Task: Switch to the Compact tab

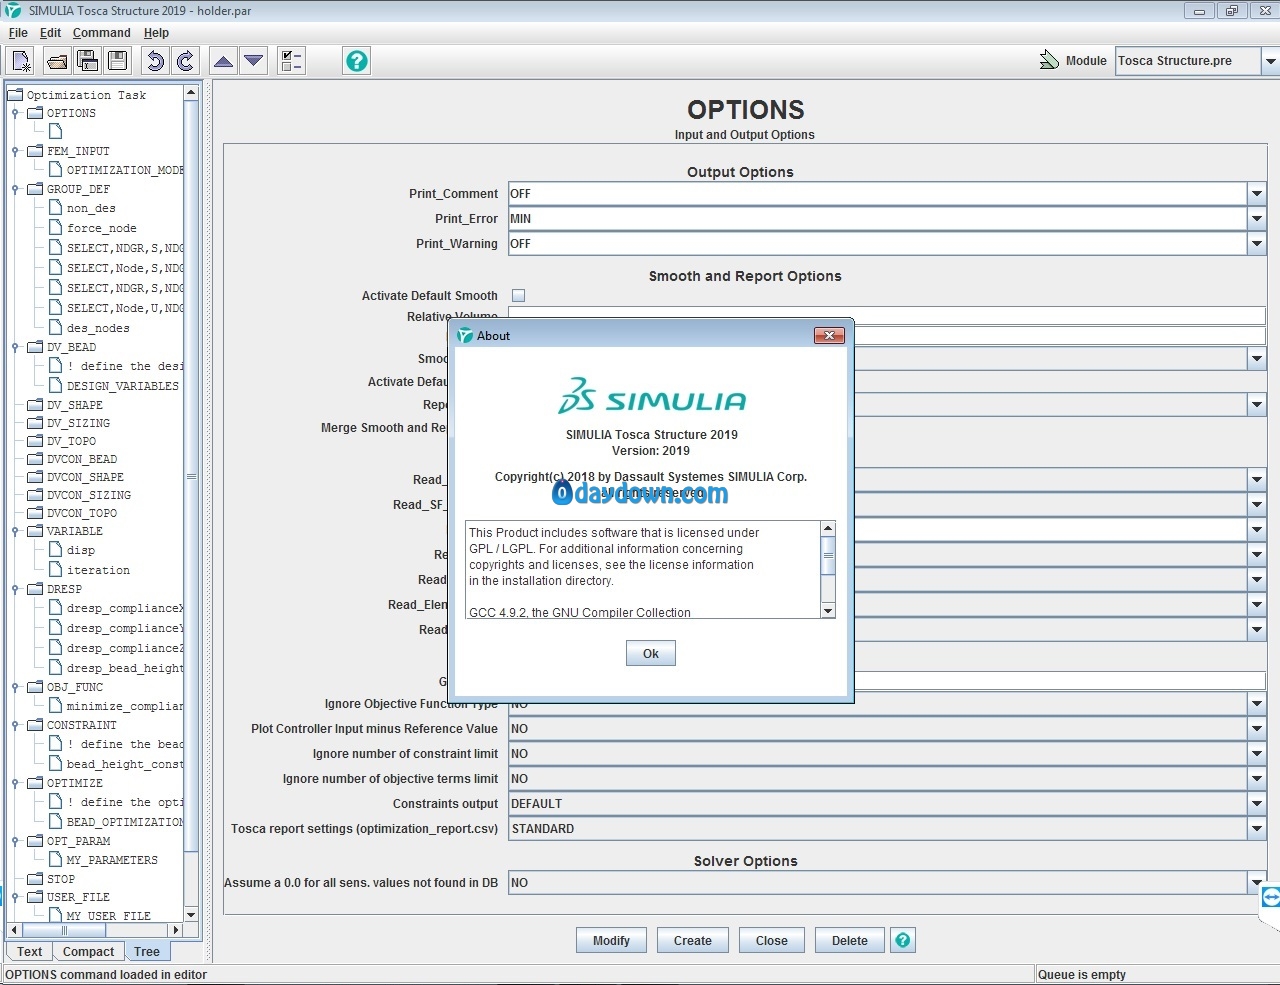Action: pos(88,952)
